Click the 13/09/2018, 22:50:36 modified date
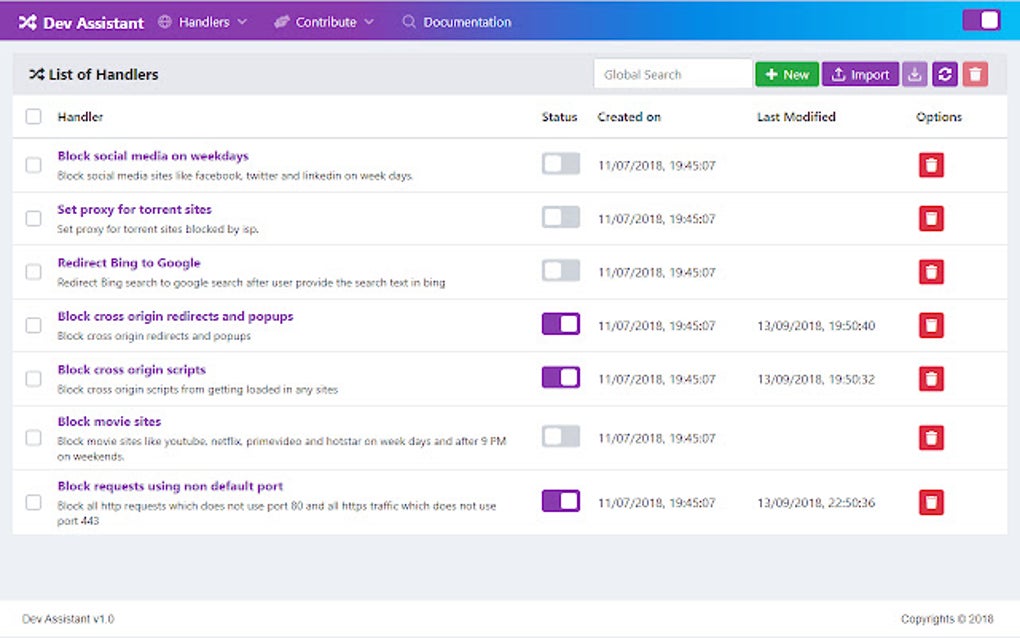 coord(816,502)
